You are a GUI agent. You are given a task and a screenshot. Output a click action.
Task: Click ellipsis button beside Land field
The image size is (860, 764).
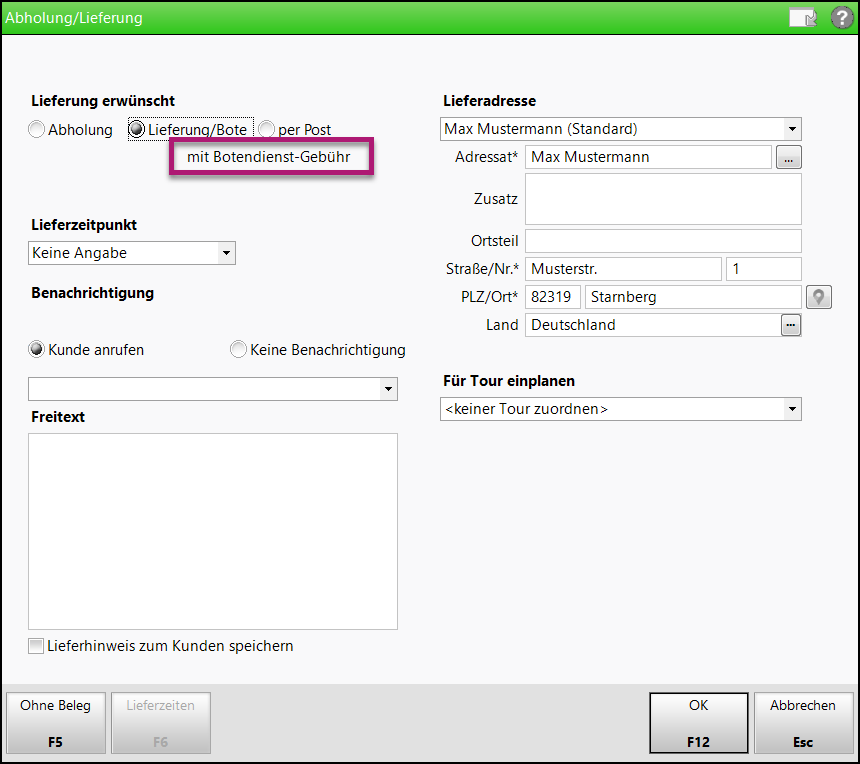click(790, 325)
